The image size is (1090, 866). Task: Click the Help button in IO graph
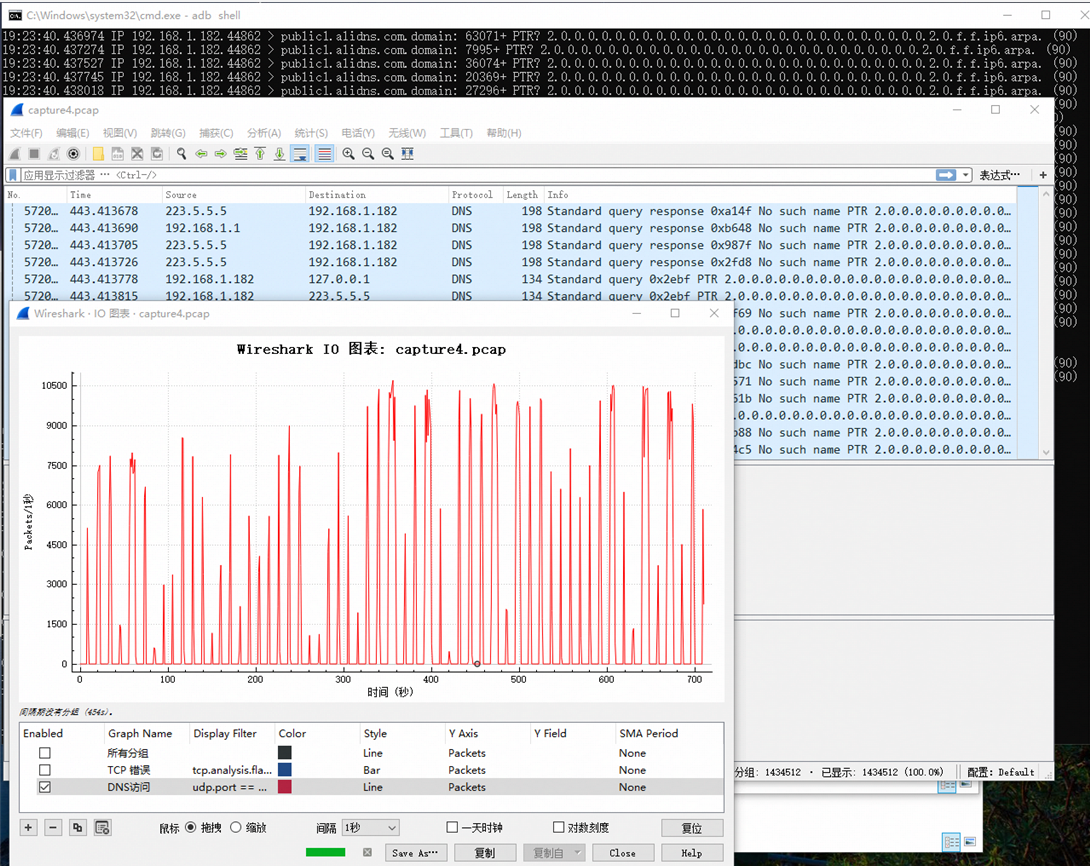coord(692,853)
